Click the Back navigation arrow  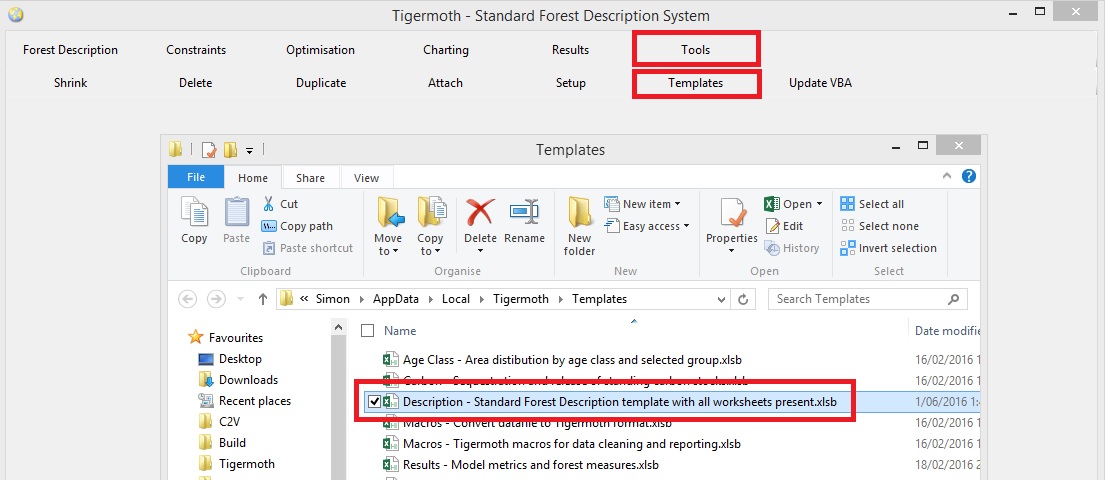pos(187,299)
